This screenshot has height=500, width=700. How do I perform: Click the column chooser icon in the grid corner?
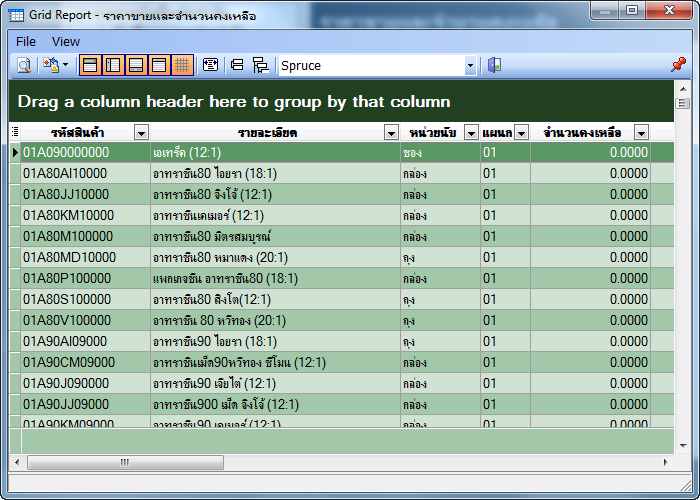pyautogui.click(x=15, y=132)
